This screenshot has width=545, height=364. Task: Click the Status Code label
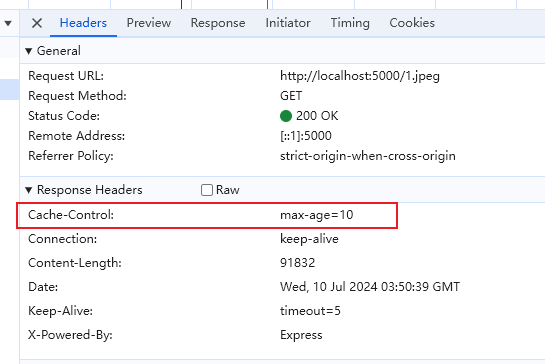64,116
